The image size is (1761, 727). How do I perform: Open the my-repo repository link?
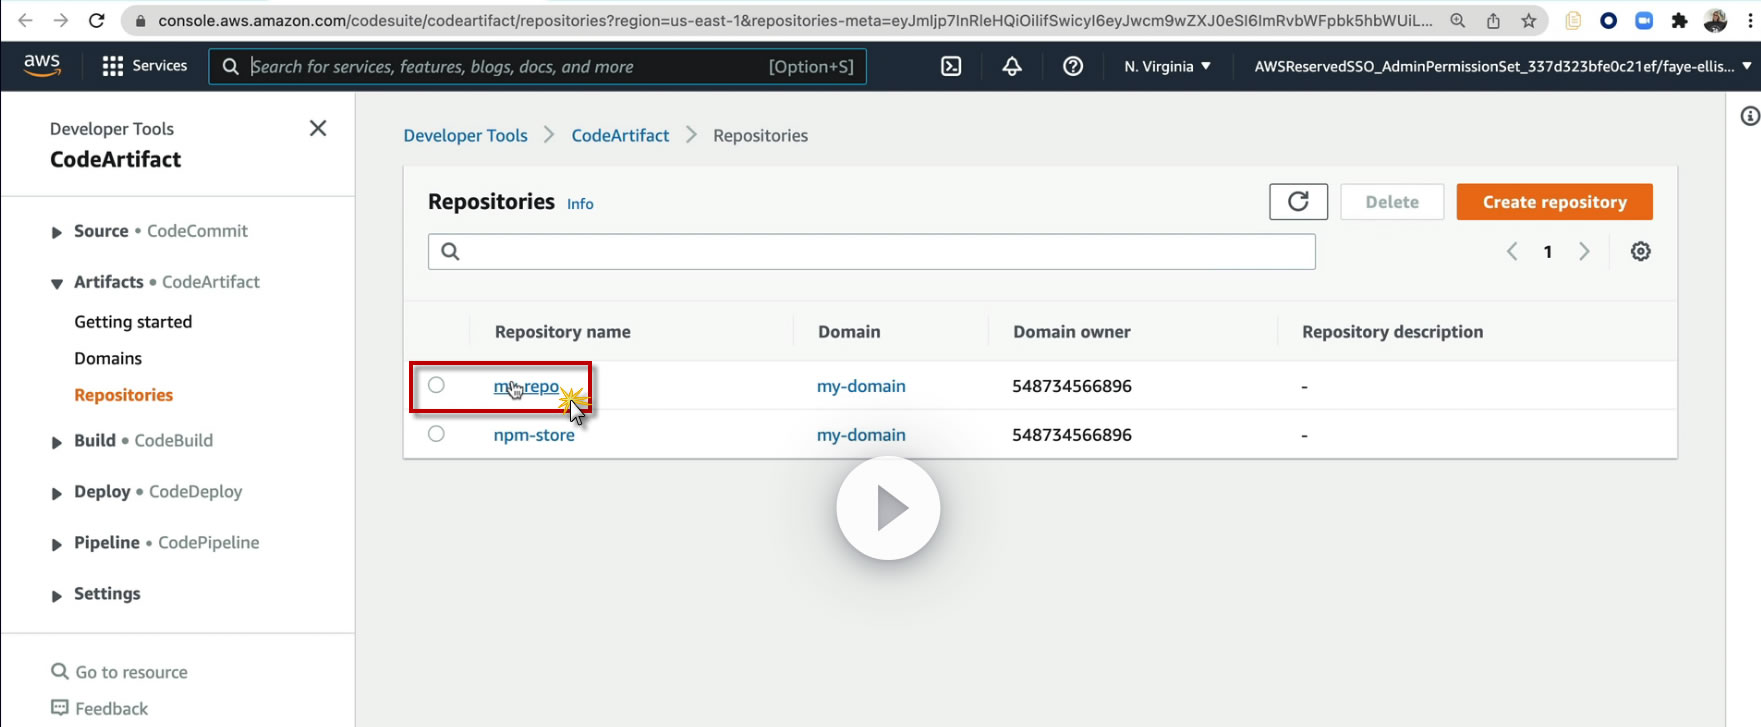[x=526, y=386]
